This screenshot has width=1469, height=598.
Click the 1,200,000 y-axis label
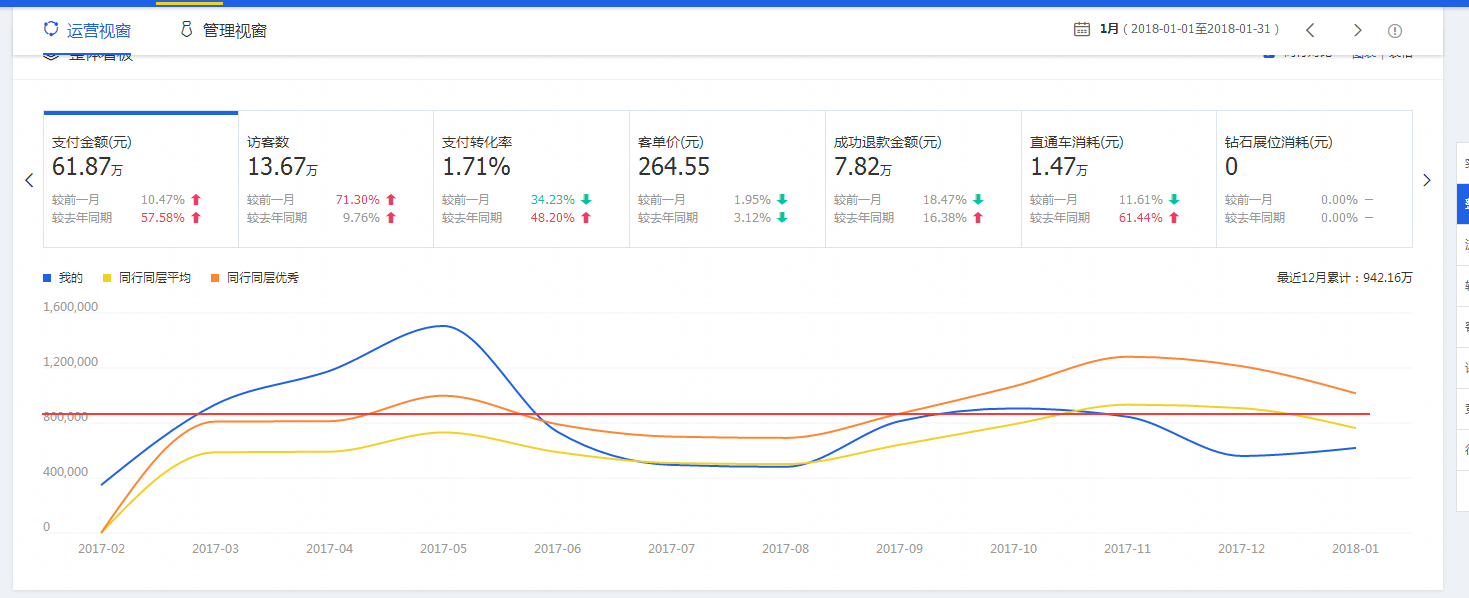click(x=70, y=362)
